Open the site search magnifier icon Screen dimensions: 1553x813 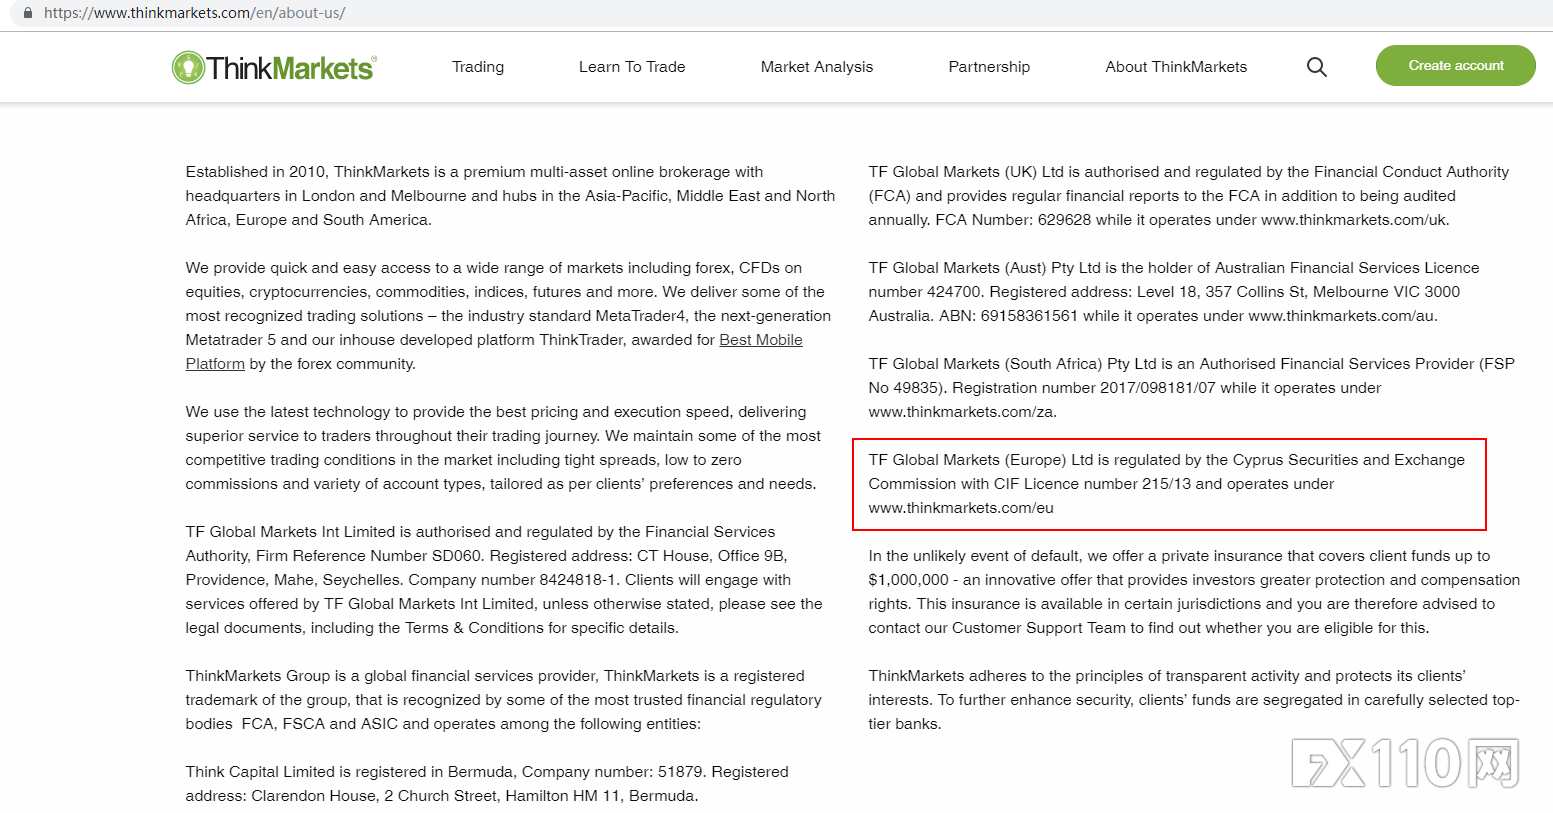tap(1317, 67)
